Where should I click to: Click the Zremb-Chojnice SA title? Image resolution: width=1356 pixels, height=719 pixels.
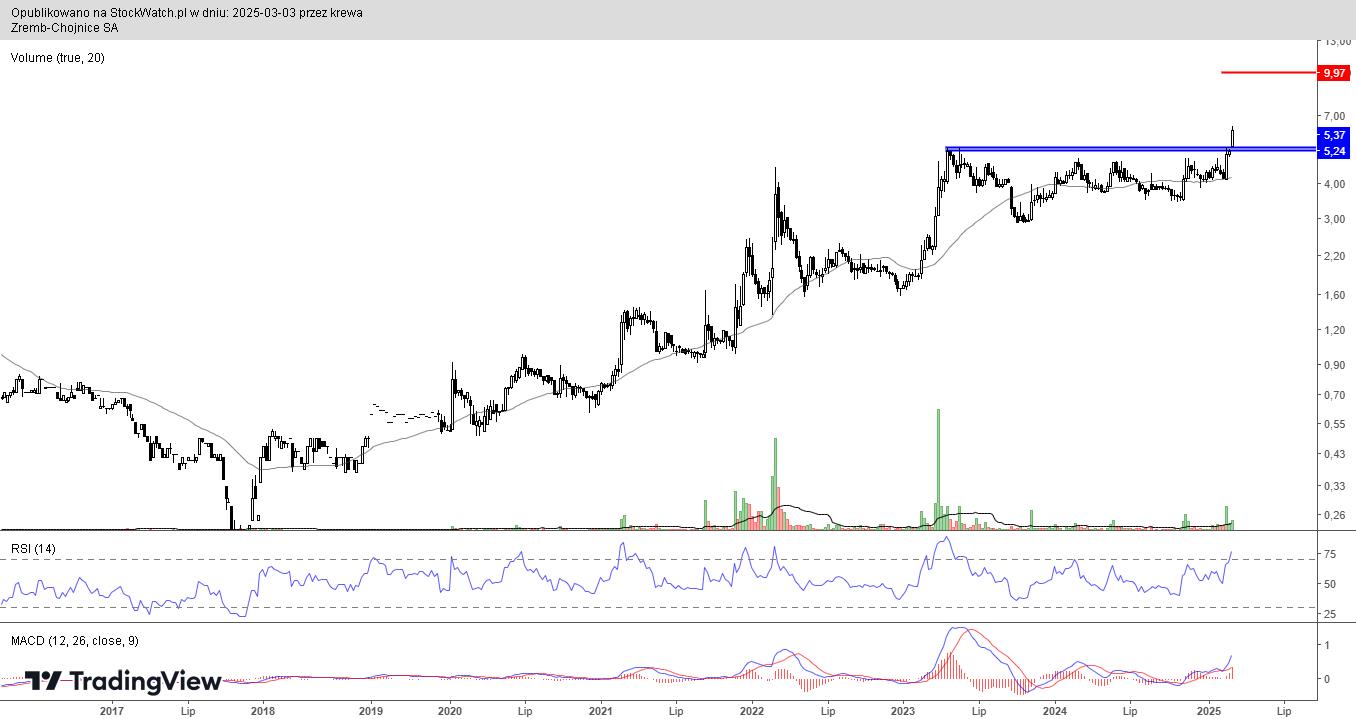(x=65, y=28)
